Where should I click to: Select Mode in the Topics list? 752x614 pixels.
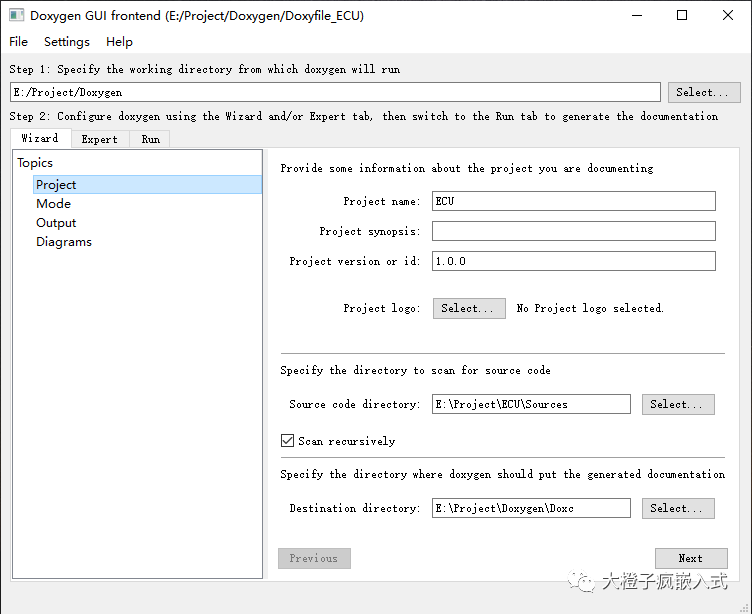click(x=54, y=204)
